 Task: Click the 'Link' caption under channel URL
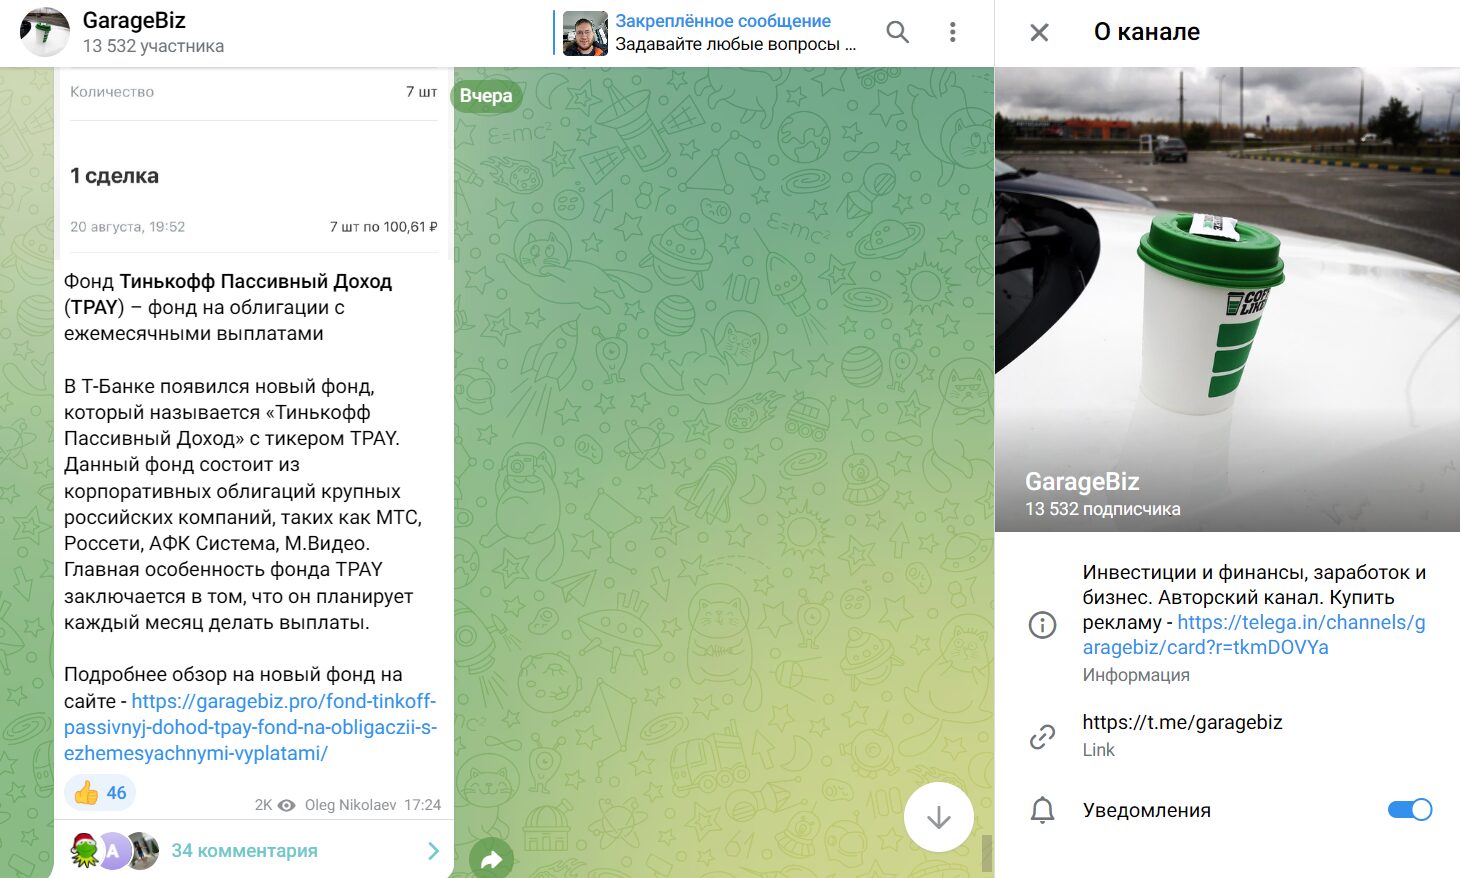(1098, 750)
